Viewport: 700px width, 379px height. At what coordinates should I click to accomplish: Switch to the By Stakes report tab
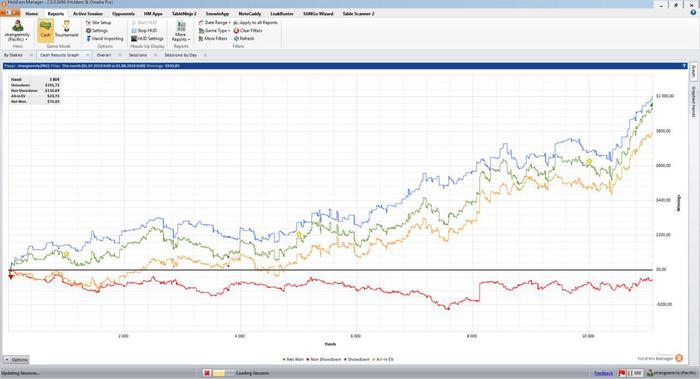click(13, 55)
